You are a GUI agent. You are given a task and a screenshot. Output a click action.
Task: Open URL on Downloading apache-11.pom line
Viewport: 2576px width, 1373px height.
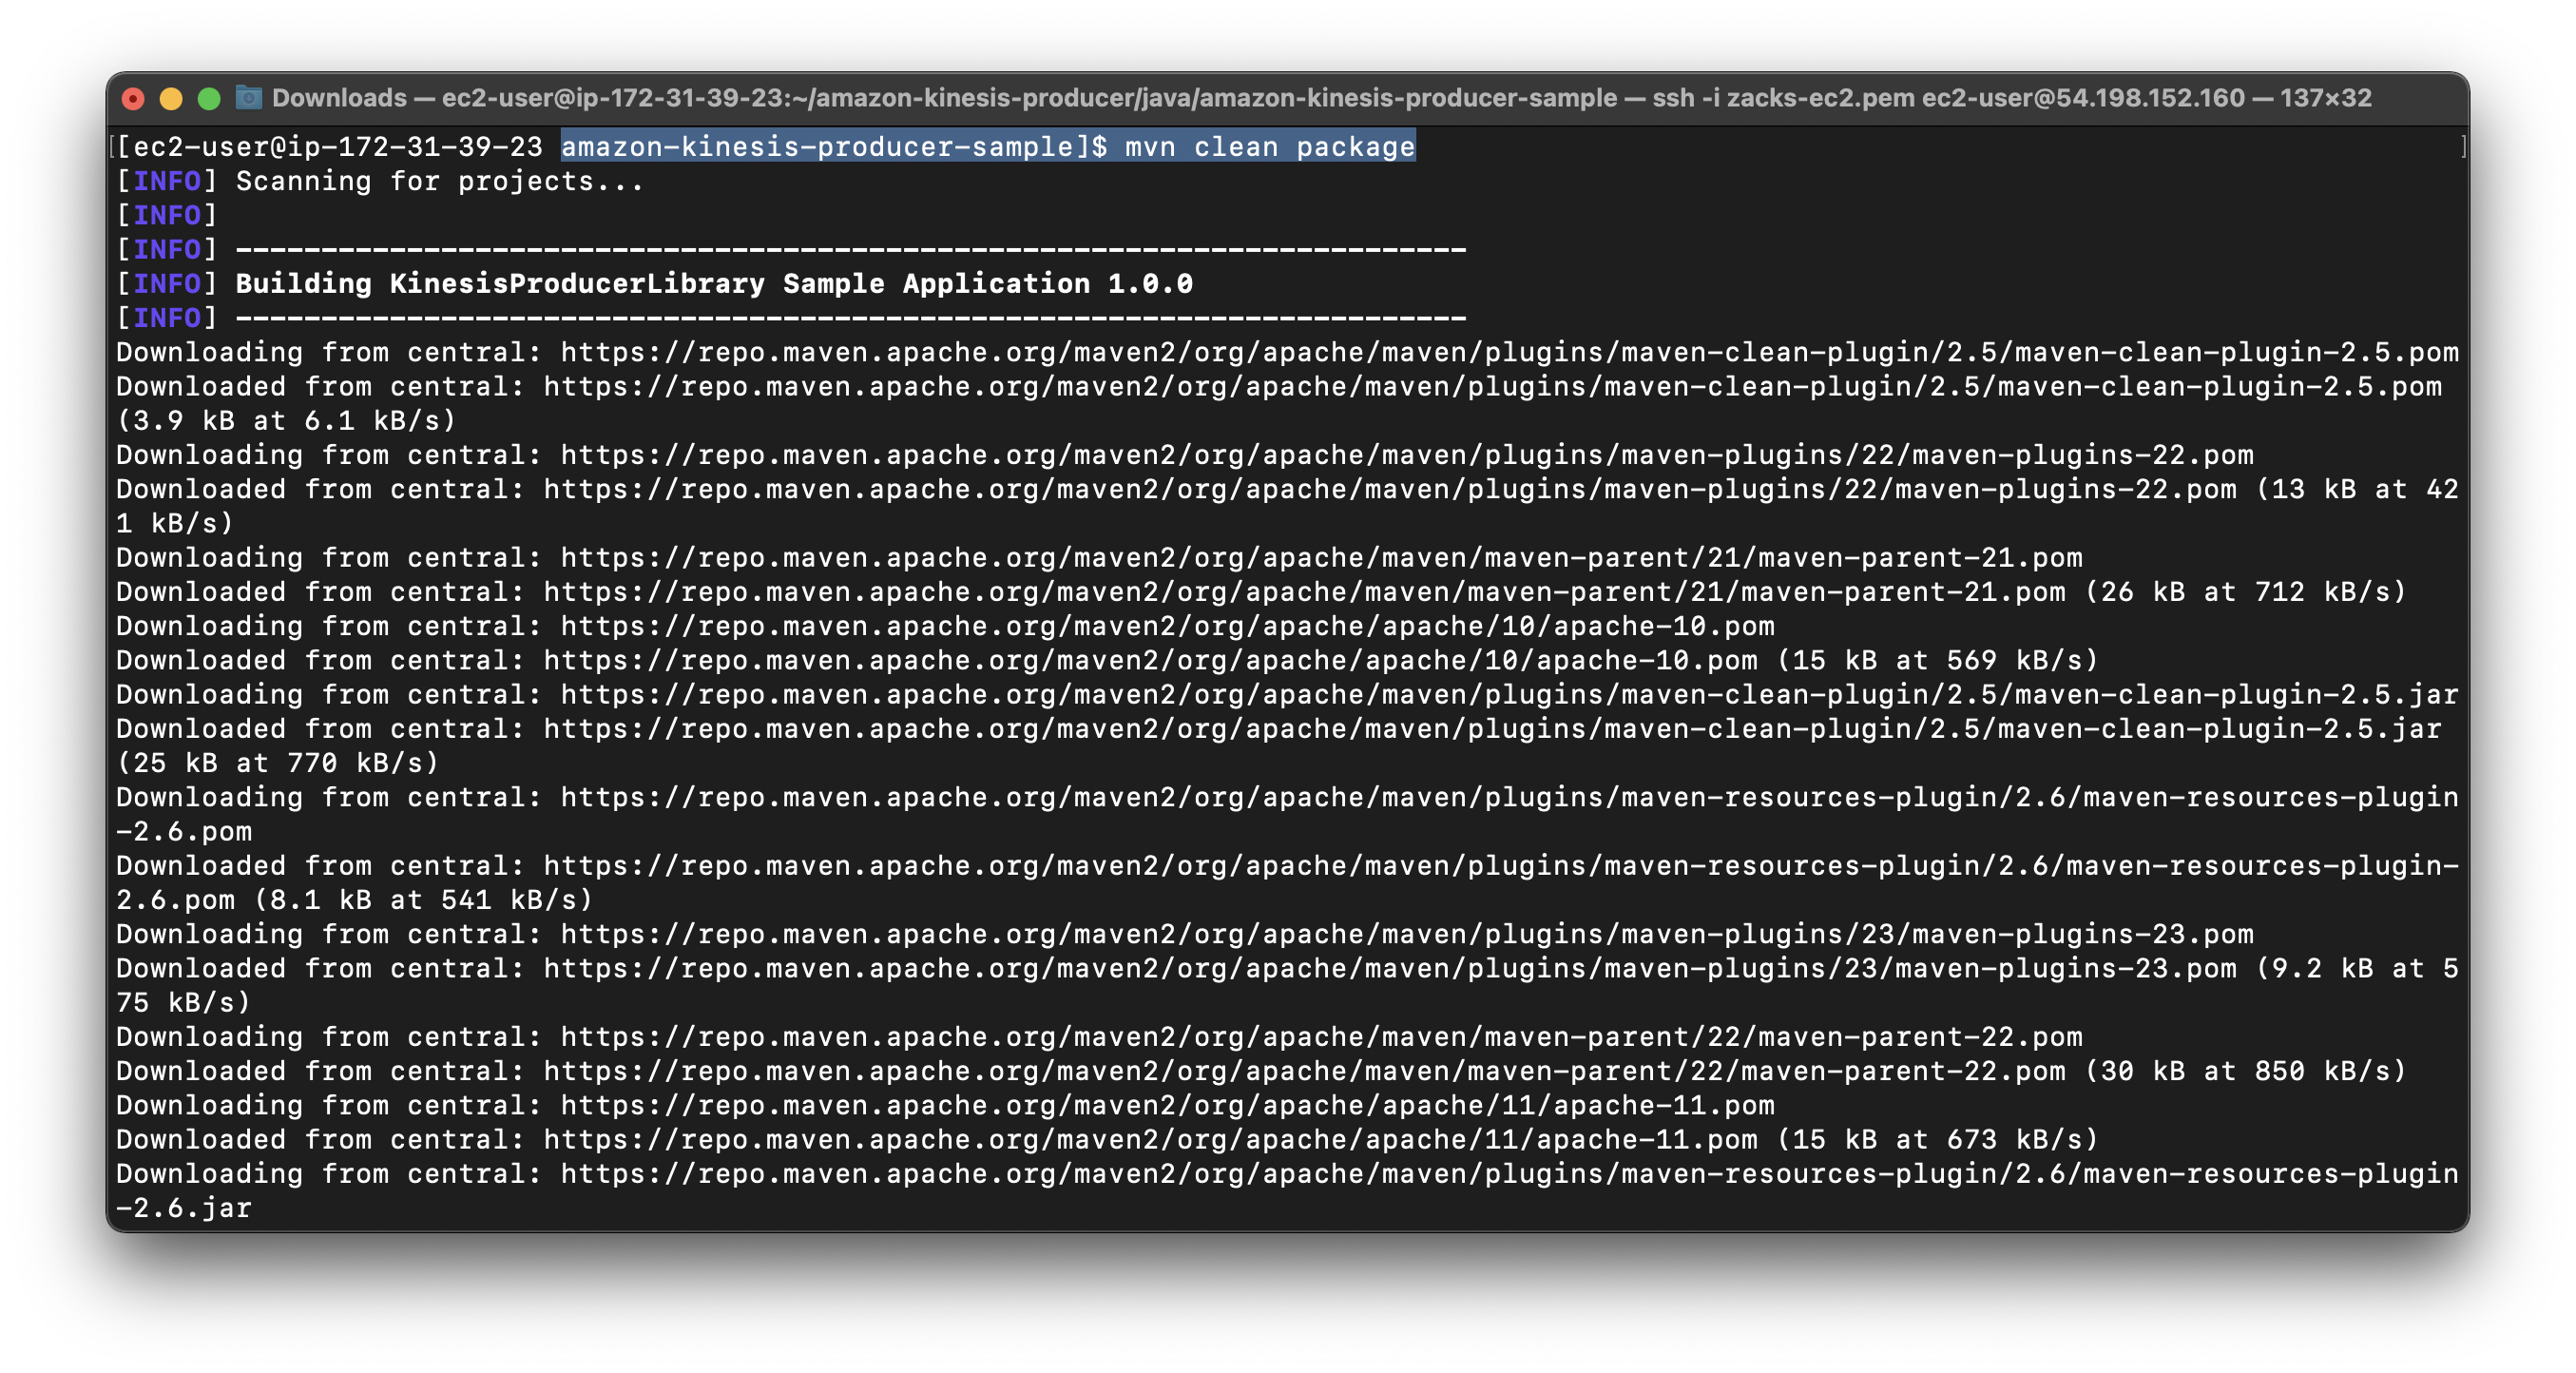1166,1105
